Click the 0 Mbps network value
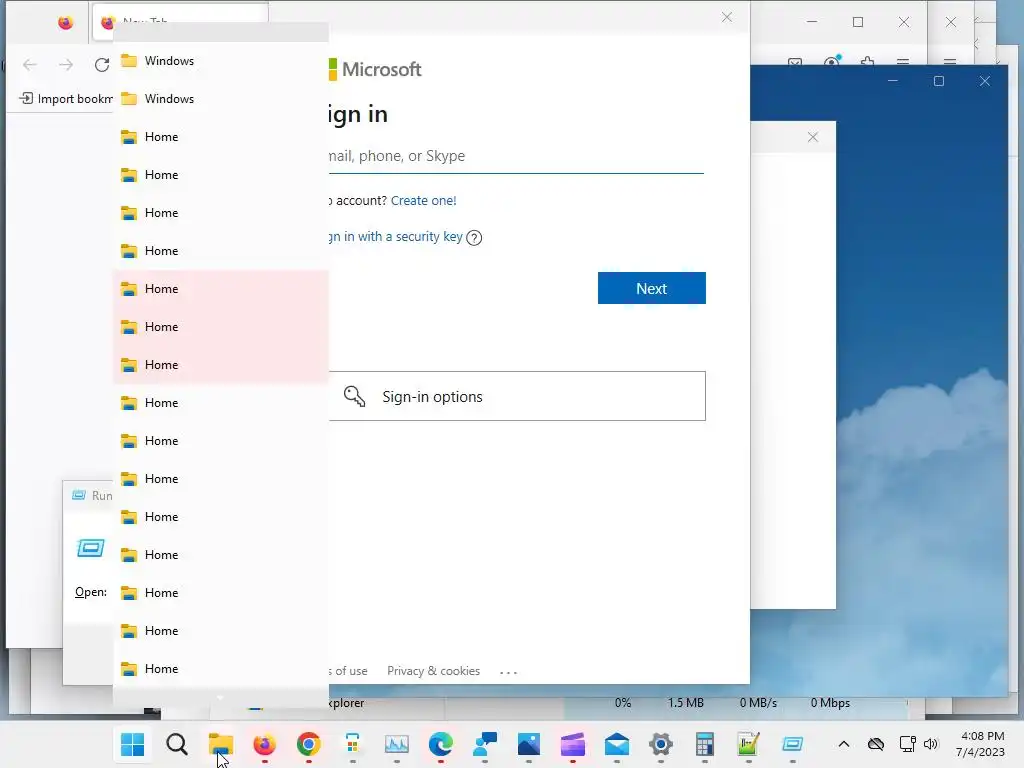Screen dimensions: 1024x768 (830, 703)
